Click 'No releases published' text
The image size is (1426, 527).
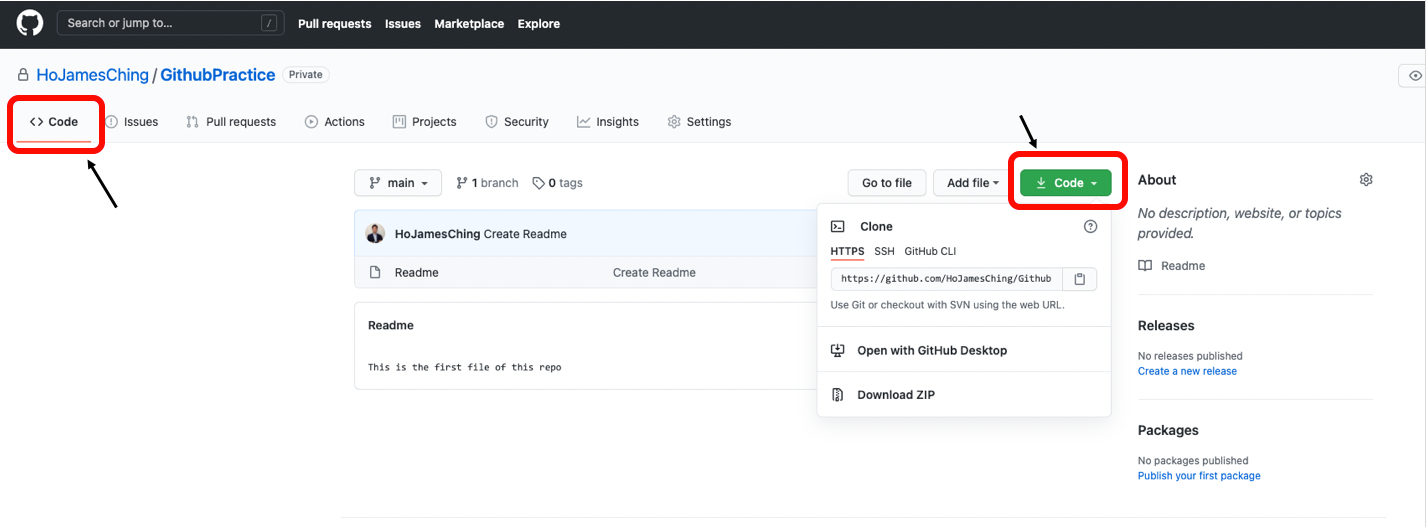(x=1190, y=356)
